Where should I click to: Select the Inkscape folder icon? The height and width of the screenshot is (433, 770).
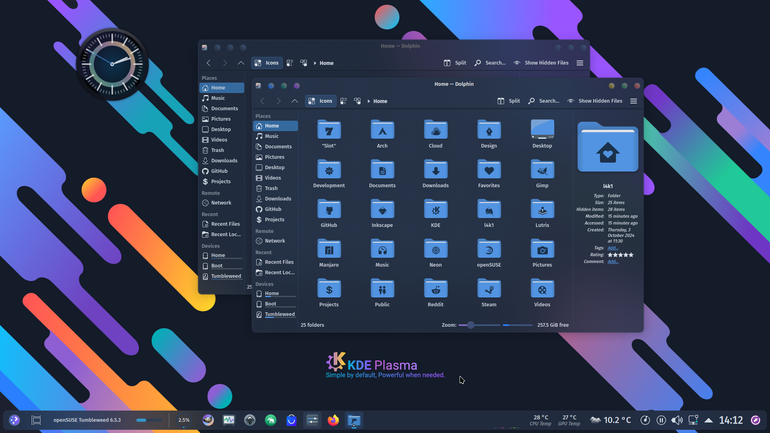382,210
